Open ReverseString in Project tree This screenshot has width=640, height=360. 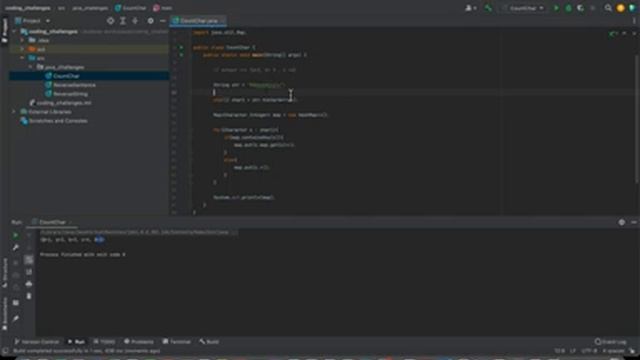(70, 94)
